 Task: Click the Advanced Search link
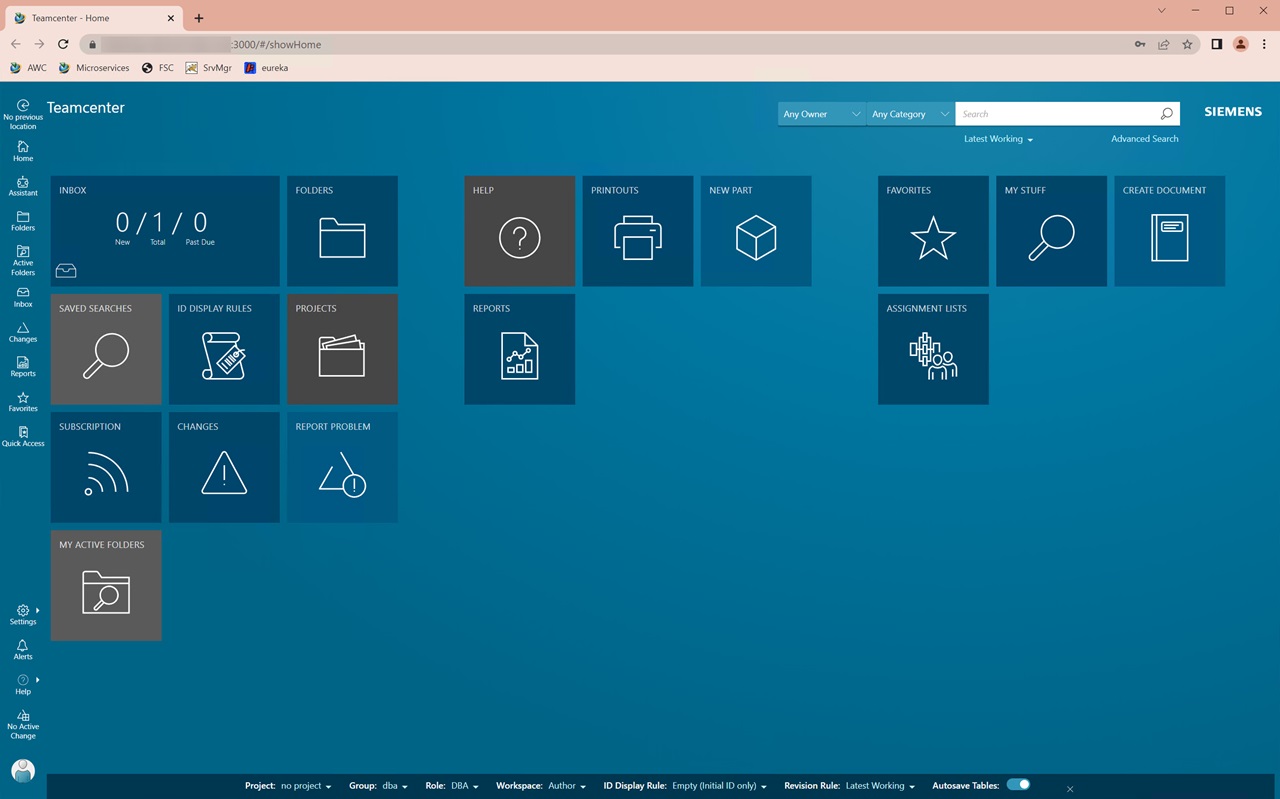(x=1144, y=139)
